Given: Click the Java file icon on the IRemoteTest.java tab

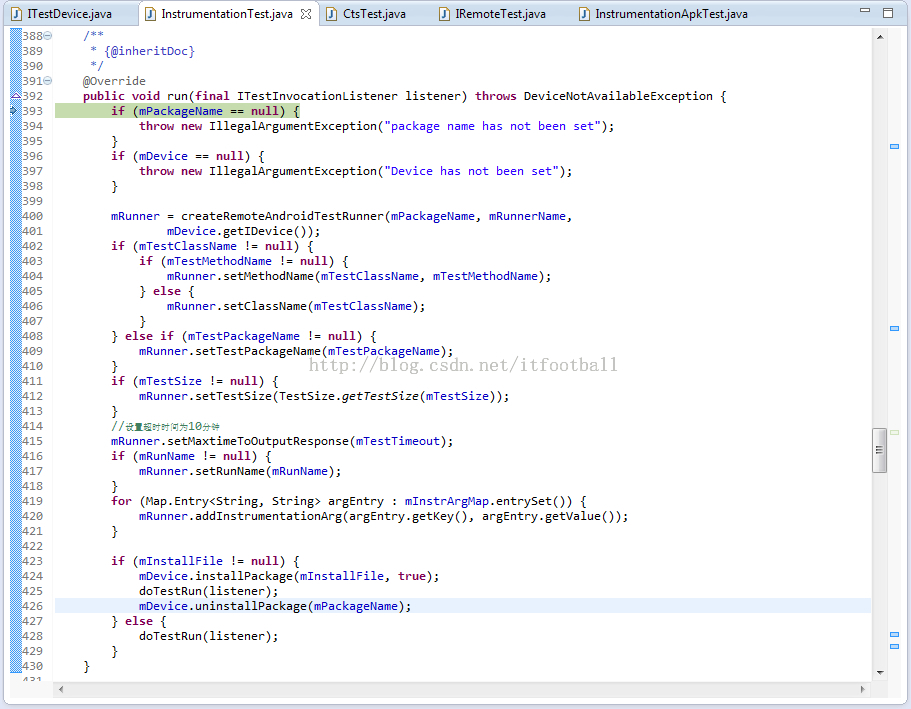Looking at the screenshot, I should coord(443,14).
